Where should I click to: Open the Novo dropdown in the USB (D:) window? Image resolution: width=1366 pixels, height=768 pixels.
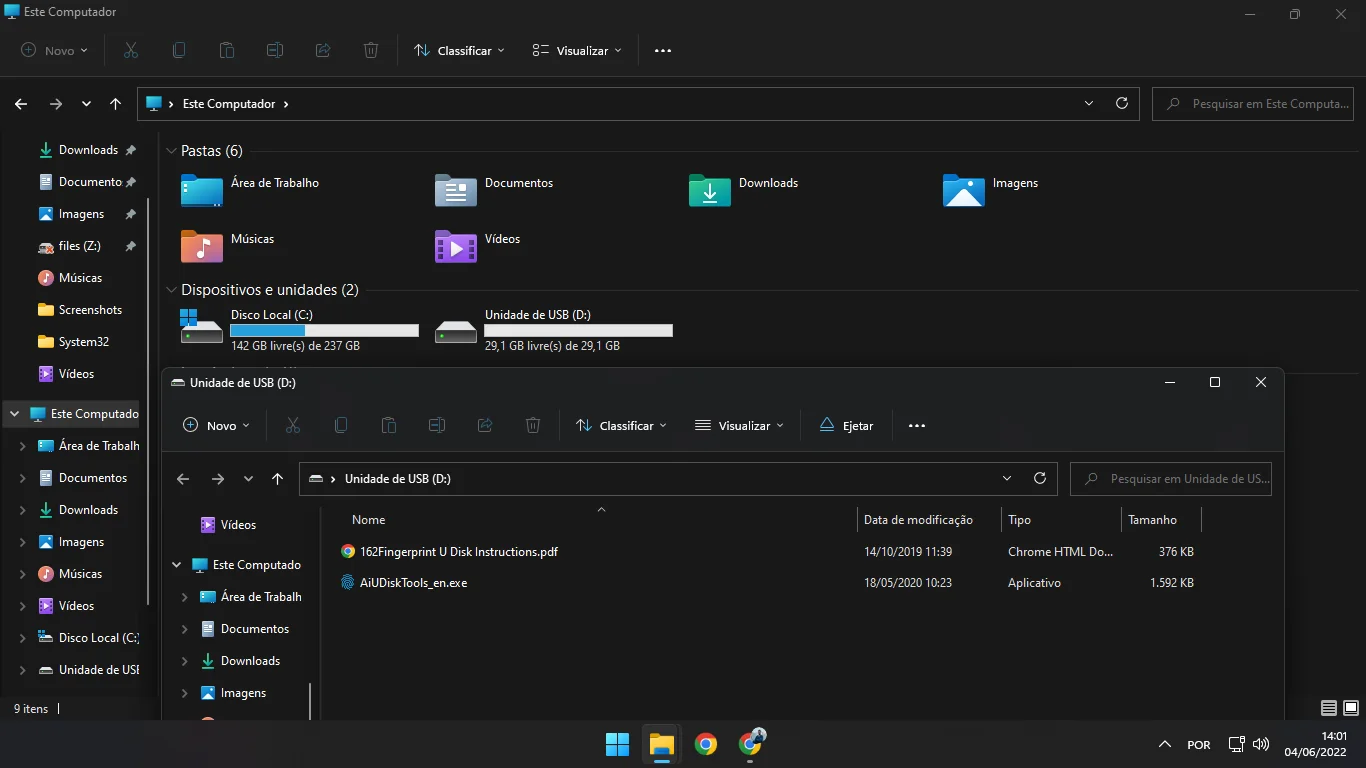[216, 425]
